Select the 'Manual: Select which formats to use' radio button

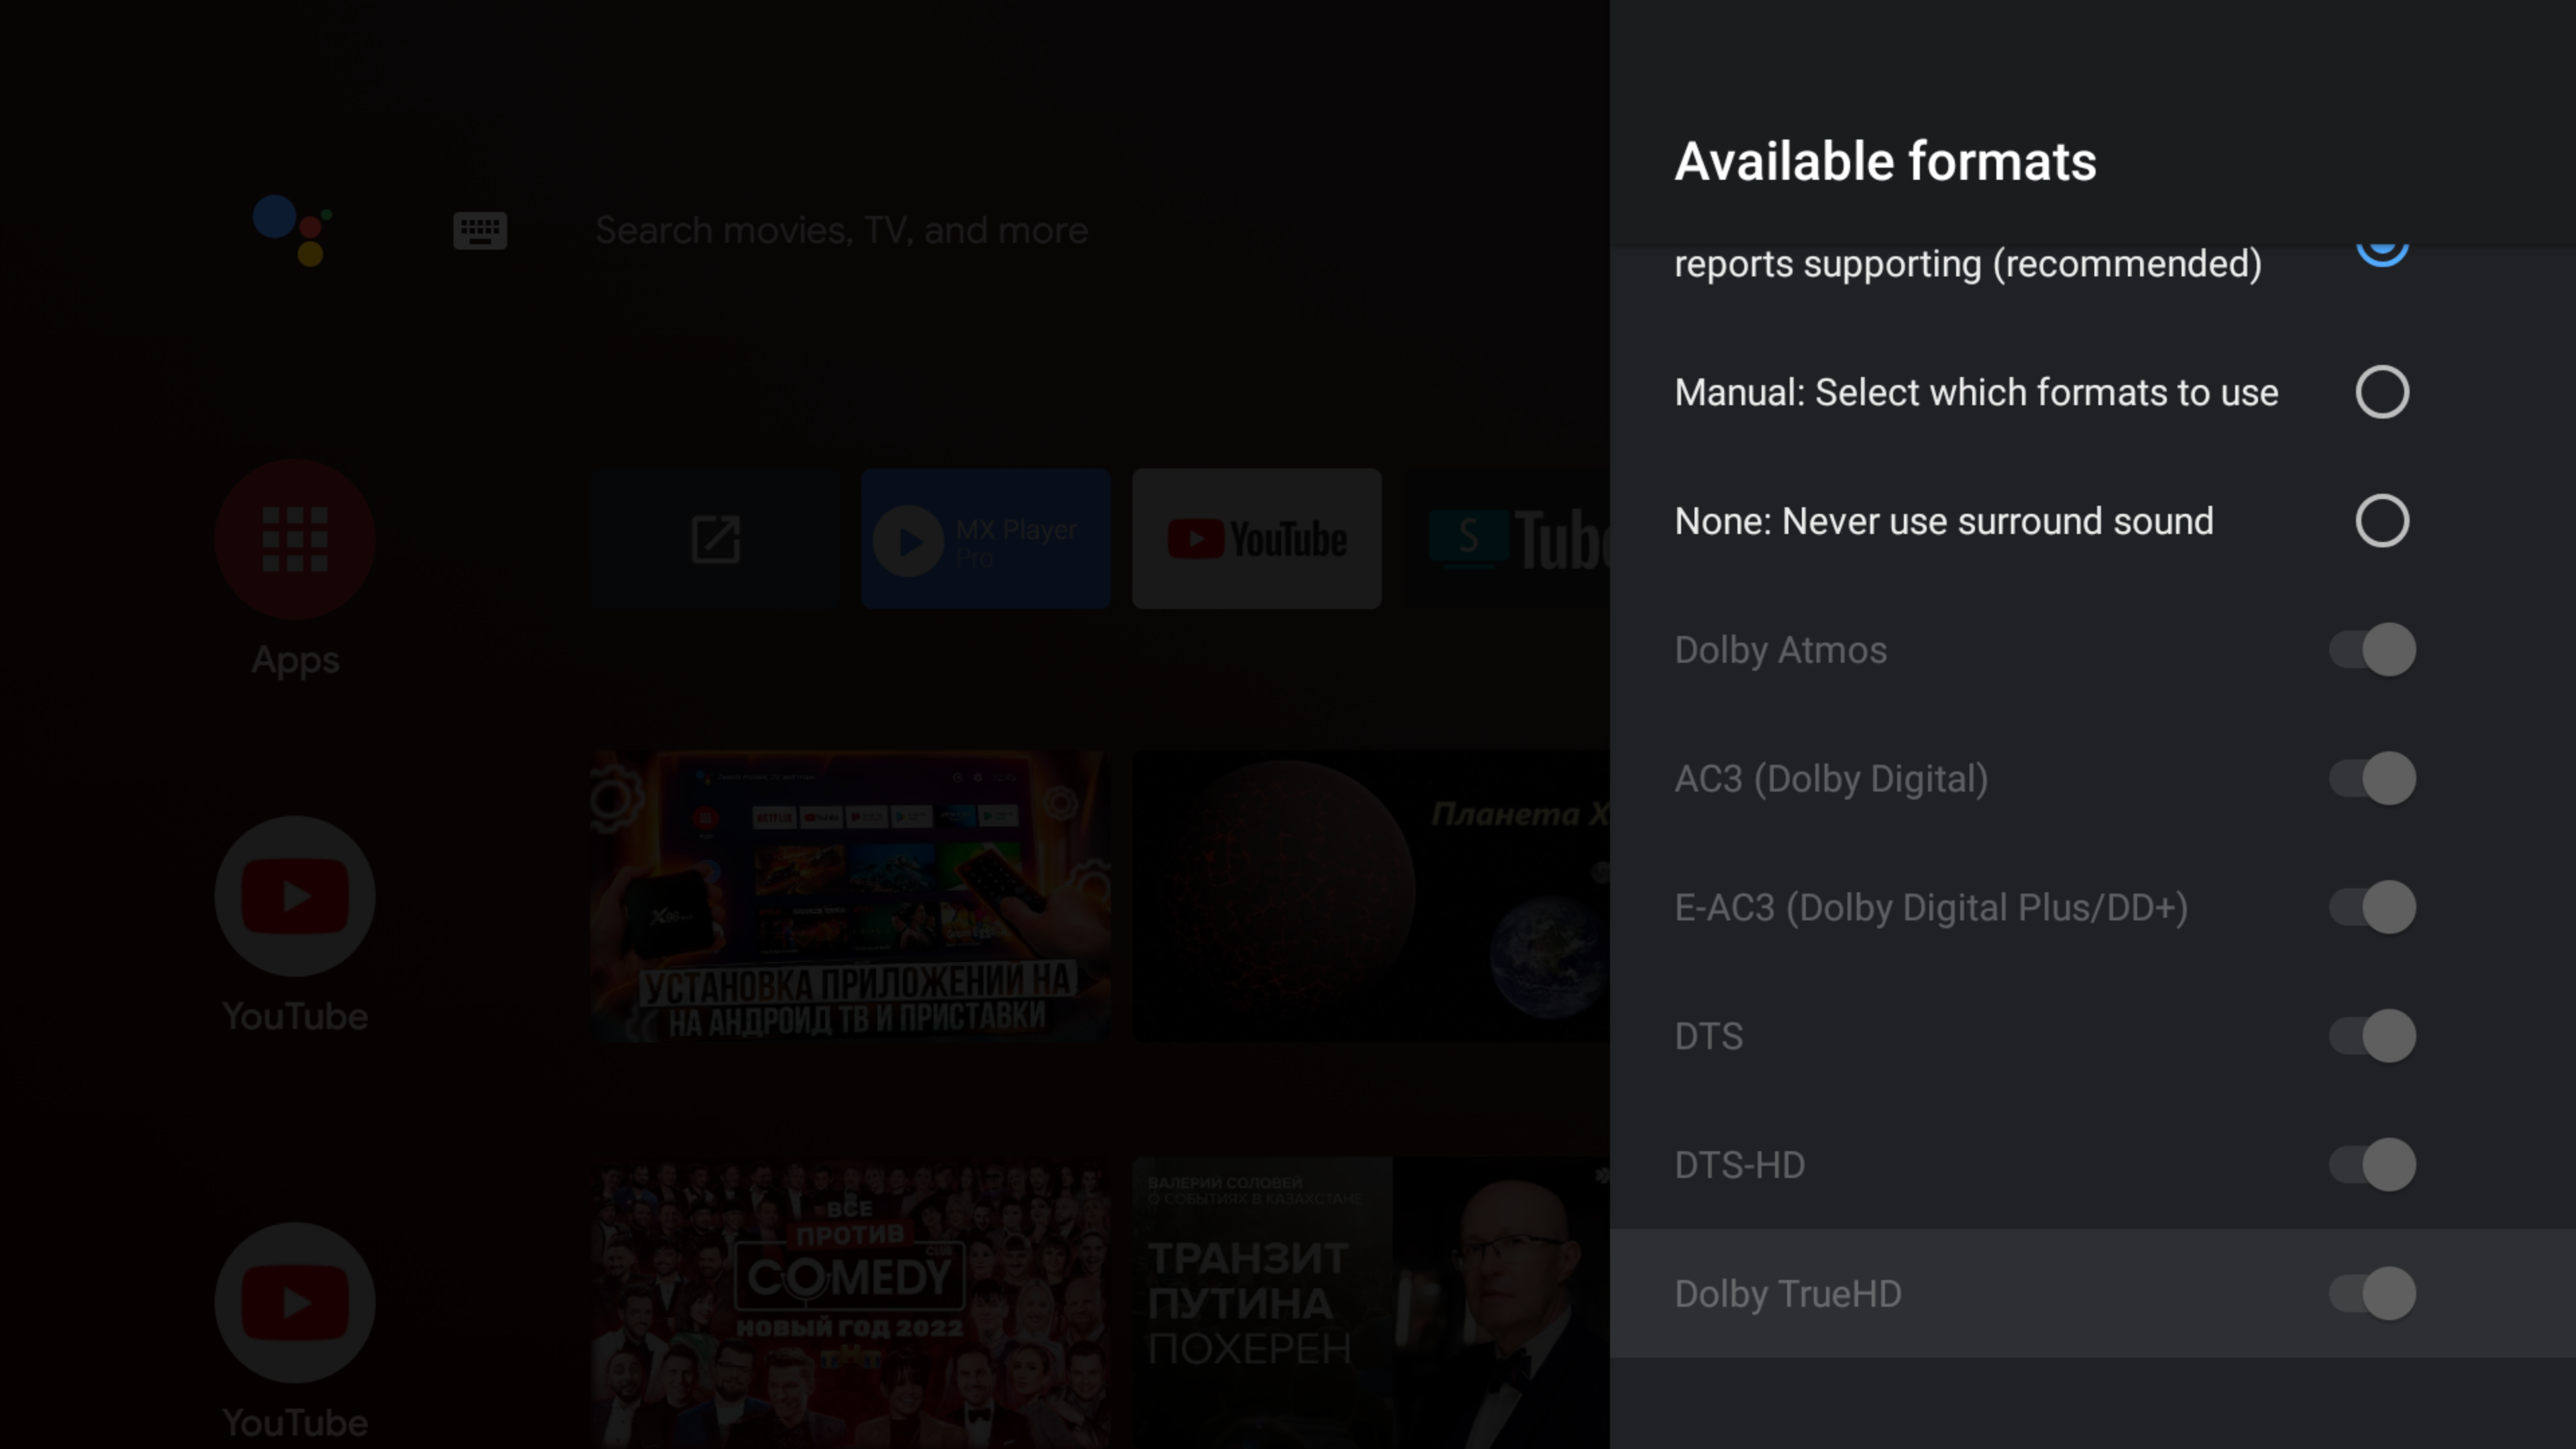pos(2382,392)
